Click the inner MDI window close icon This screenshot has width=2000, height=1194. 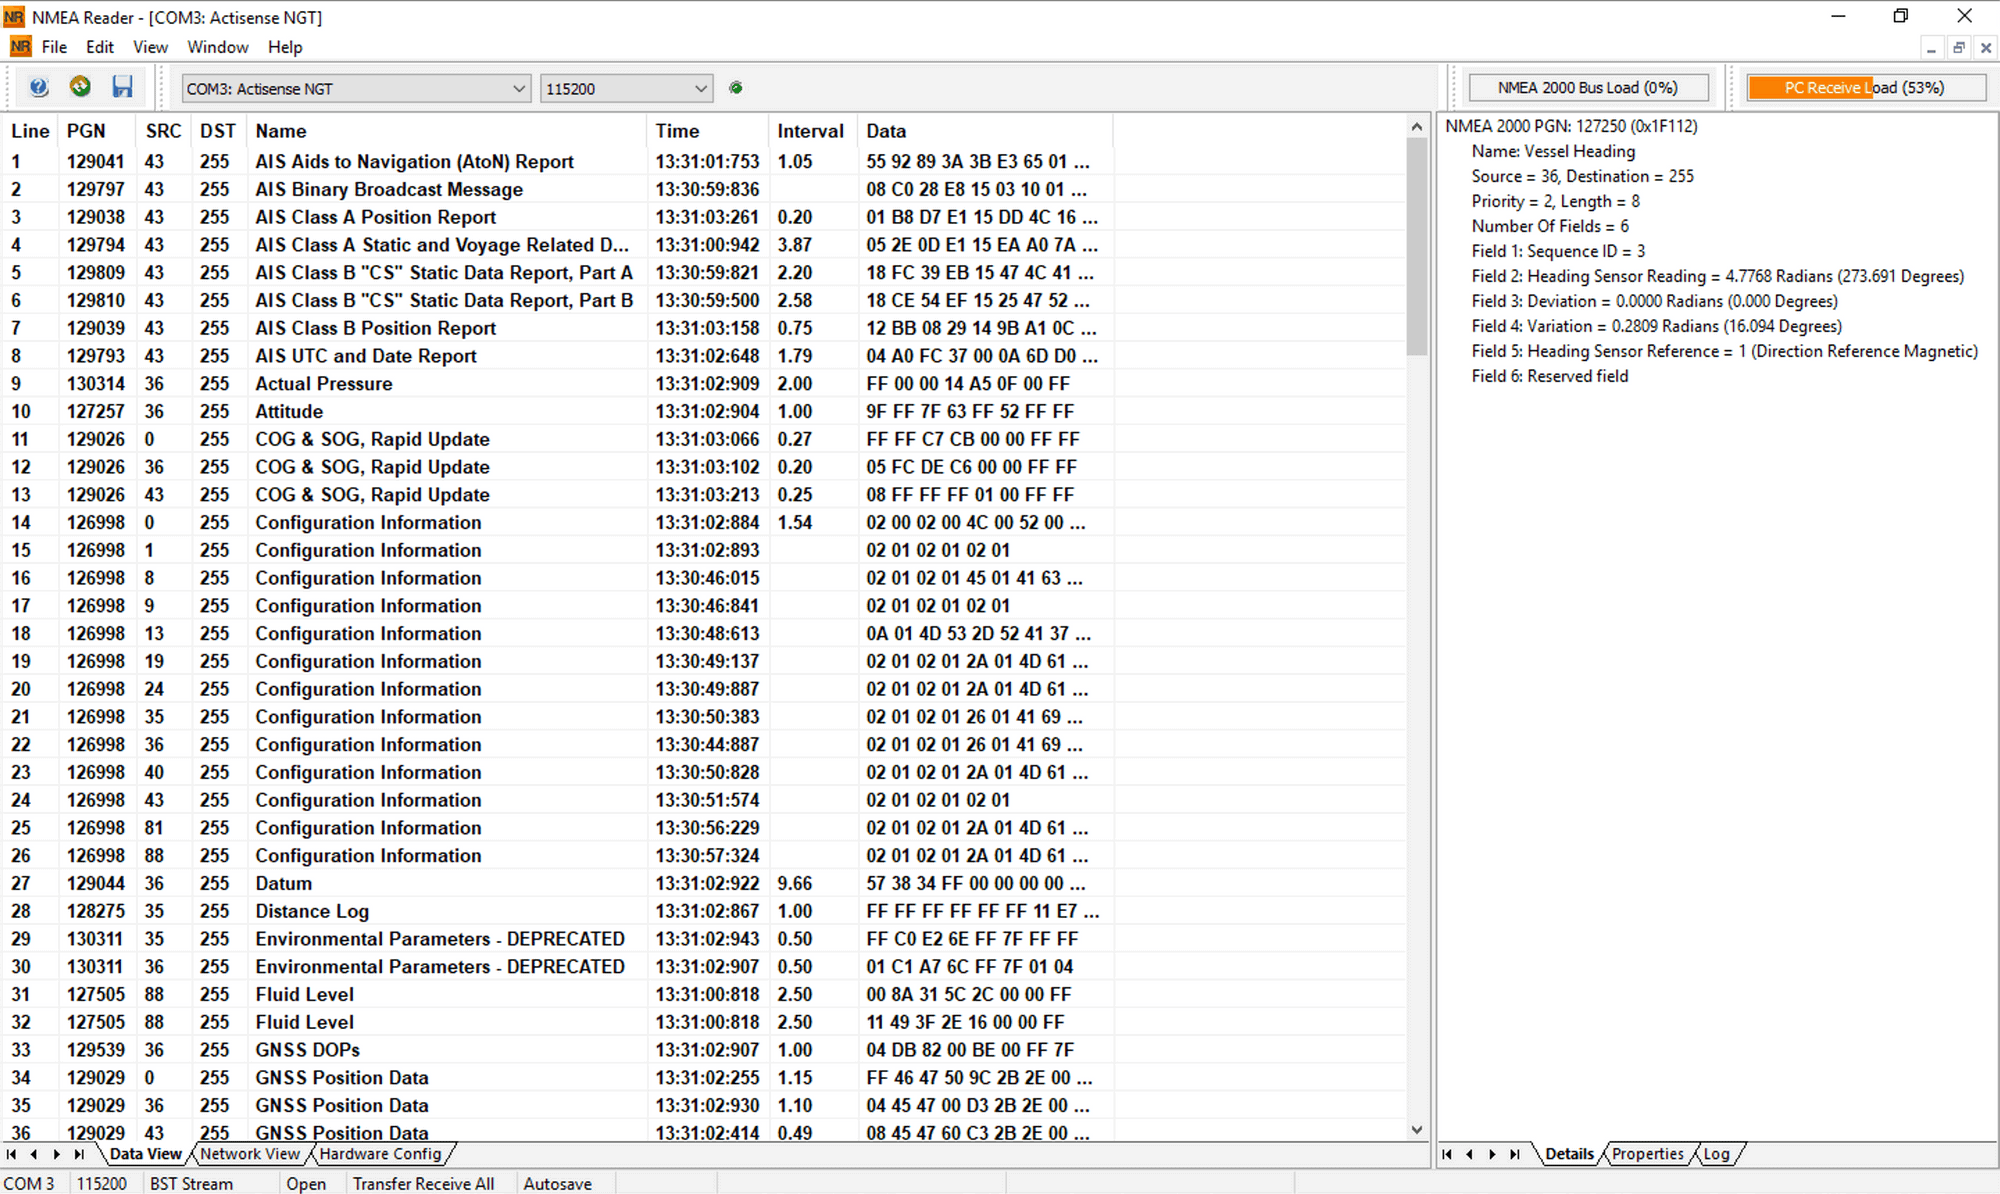click(x=1986, y=48)
